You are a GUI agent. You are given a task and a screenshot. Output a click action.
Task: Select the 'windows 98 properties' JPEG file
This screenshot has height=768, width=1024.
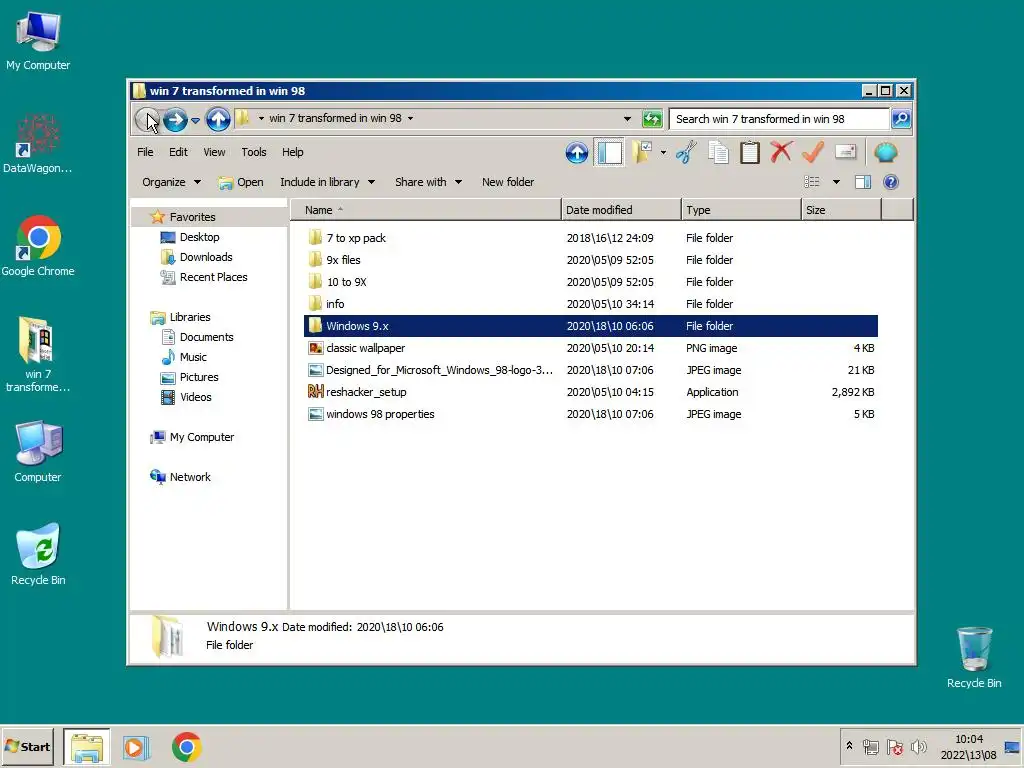click(590, 415)
